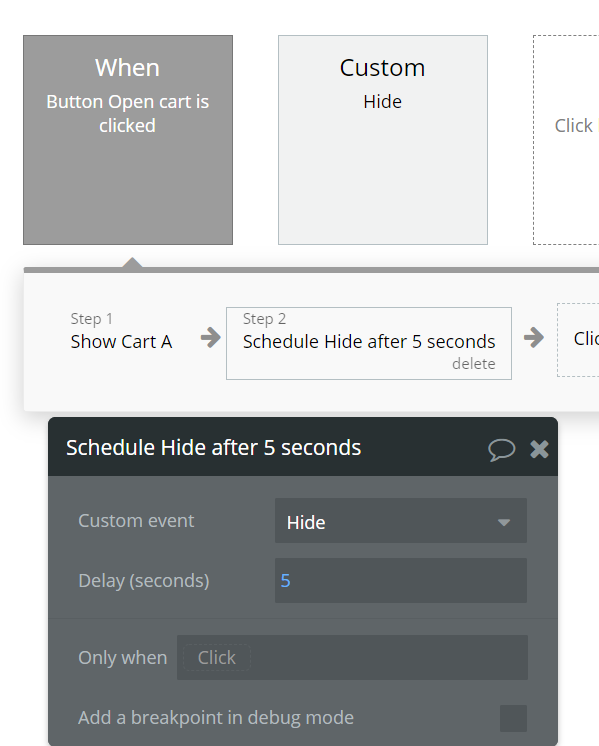Click the Custom event label
The width and height of the screenshot is (599, 746).
(x=136, y=521)
